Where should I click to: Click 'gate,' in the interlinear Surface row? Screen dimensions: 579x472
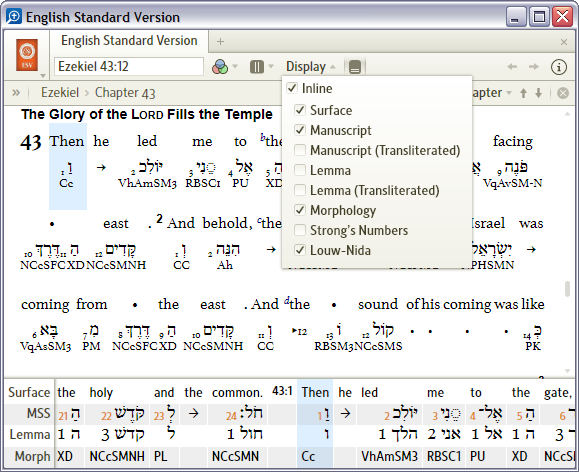pos(558,393)
